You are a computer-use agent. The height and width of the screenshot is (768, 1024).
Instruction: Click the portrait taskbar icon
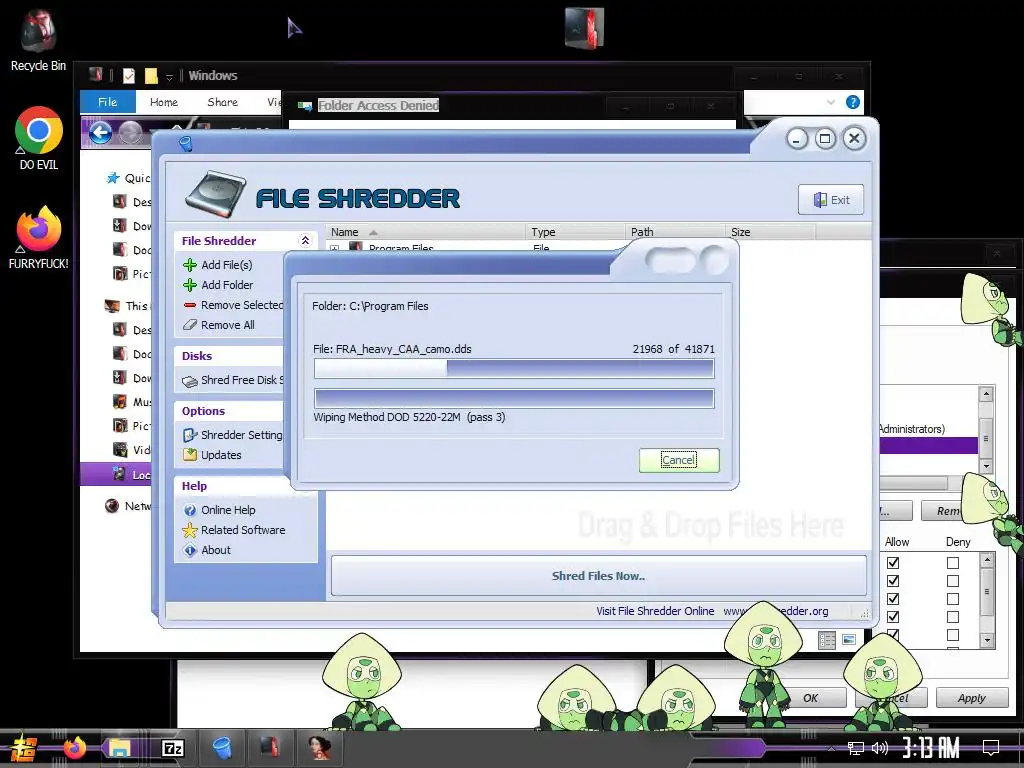(319, 748)
